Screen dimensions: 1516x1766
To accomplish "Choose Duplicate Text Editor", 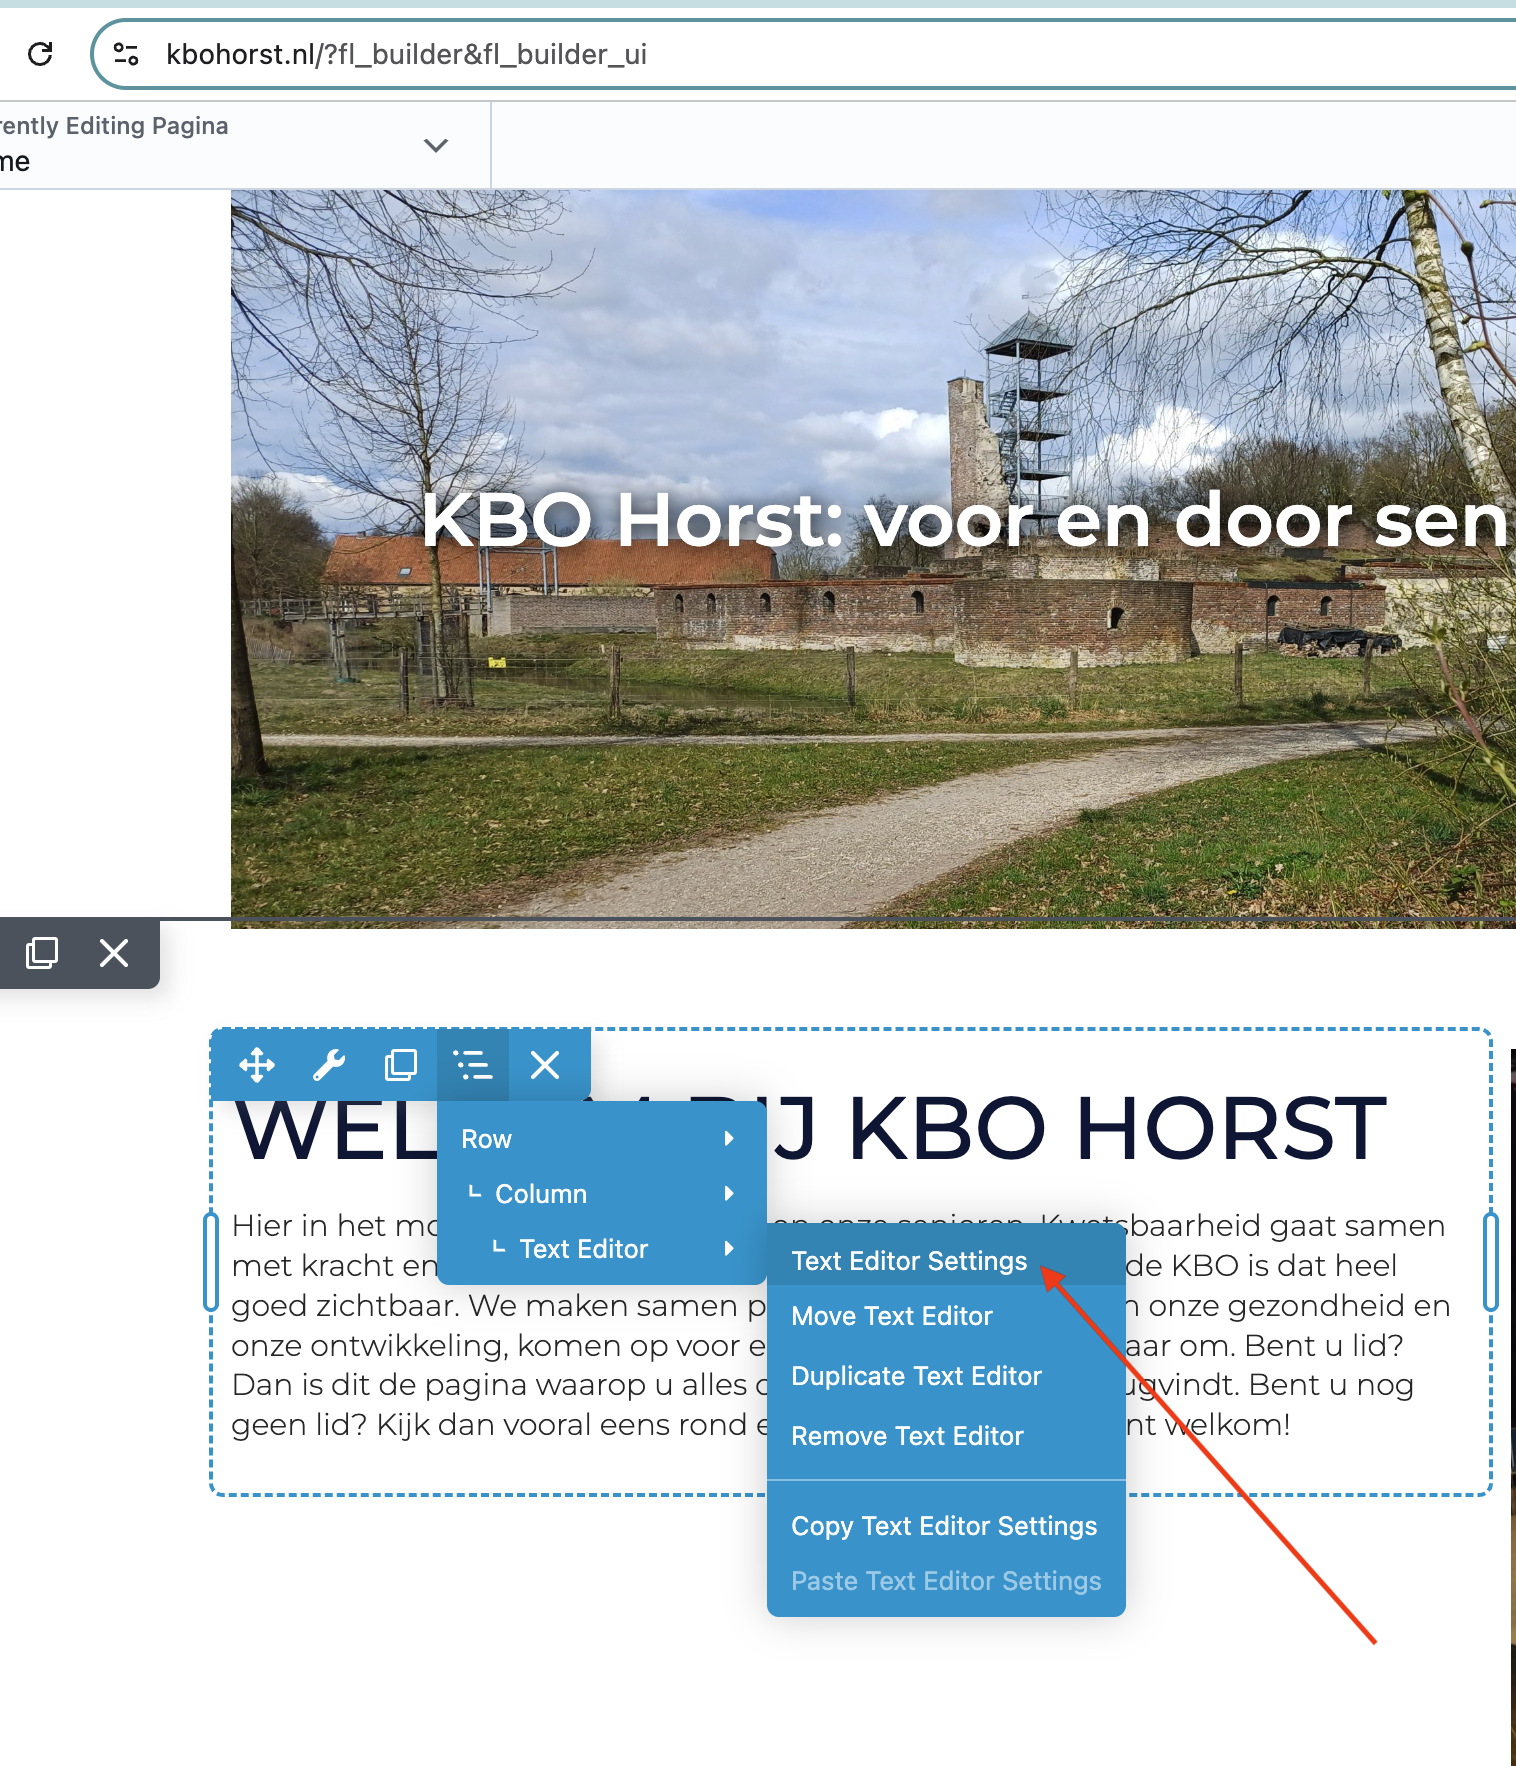I will click(x=946, y=1376).
